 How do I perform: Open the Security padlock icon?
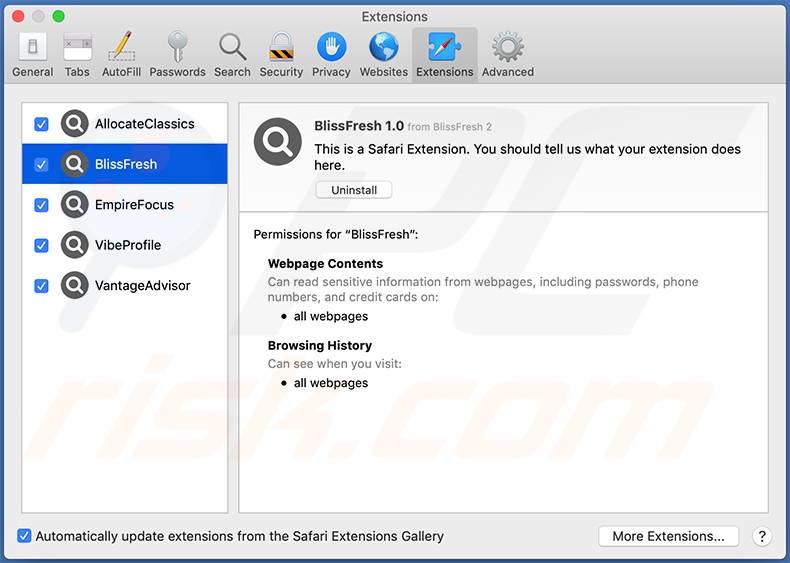point(281,47)
